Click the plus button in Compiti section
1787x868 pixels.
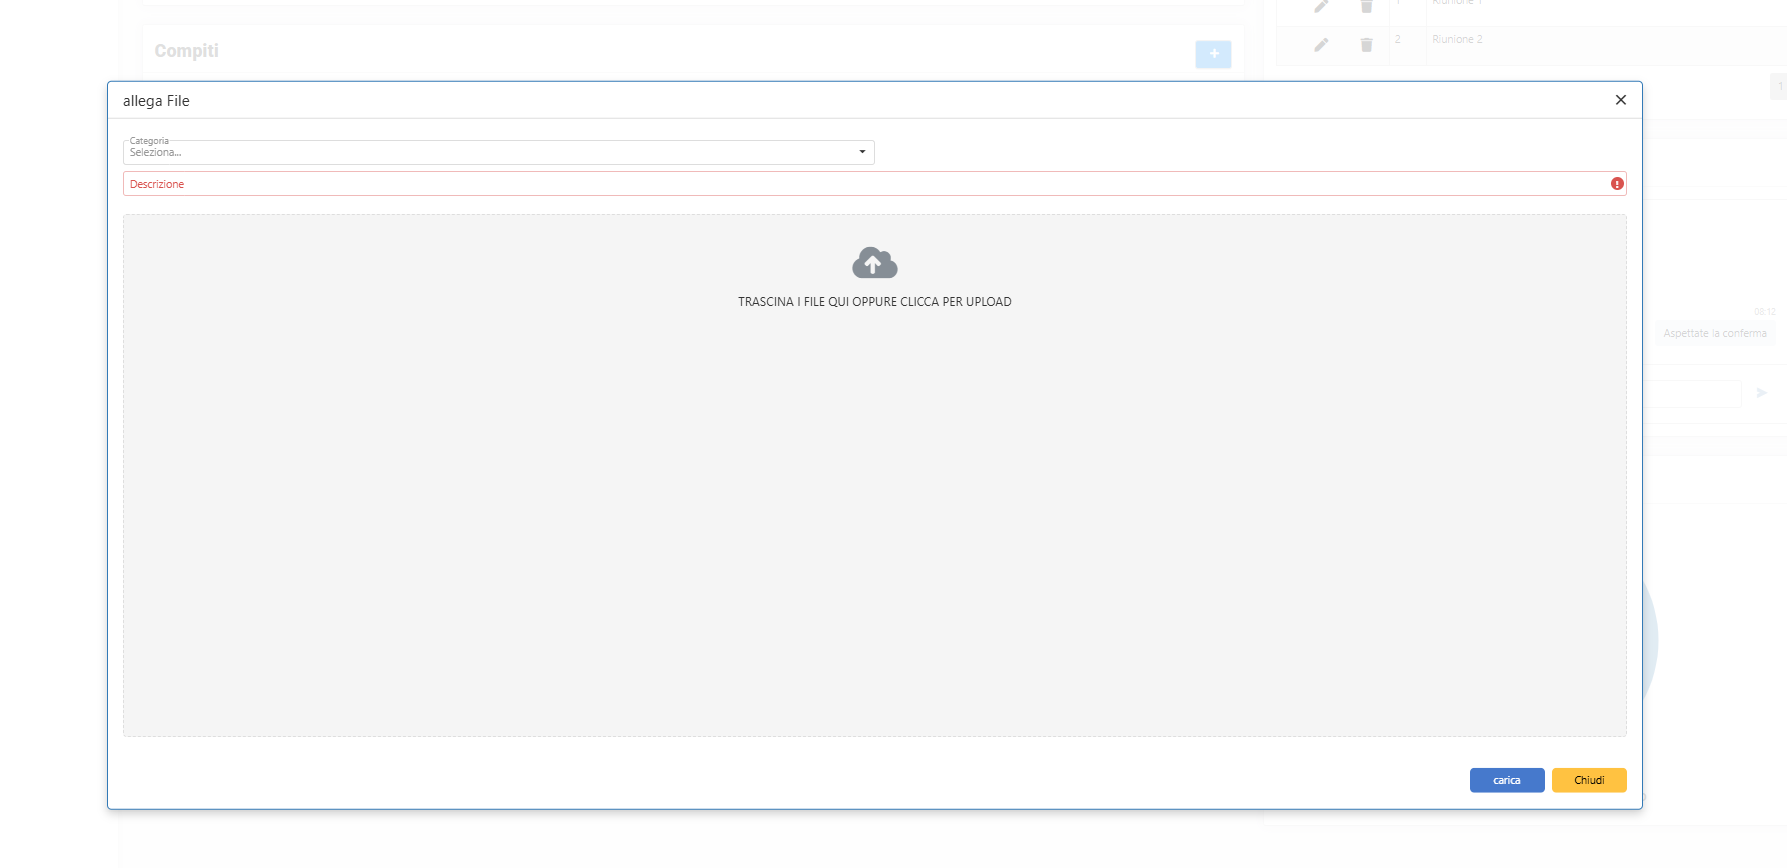coord(1213,54)
